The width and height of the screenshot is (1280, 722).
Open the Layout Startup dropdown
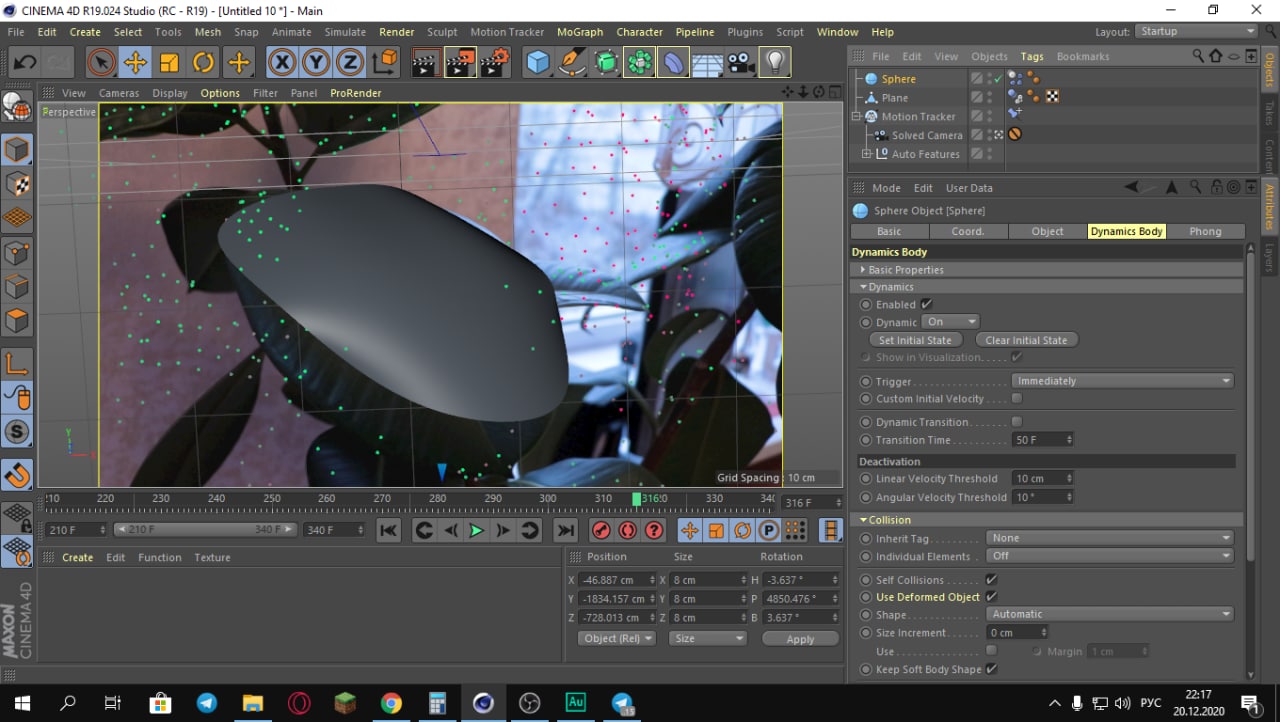(x=1196, y=32)
